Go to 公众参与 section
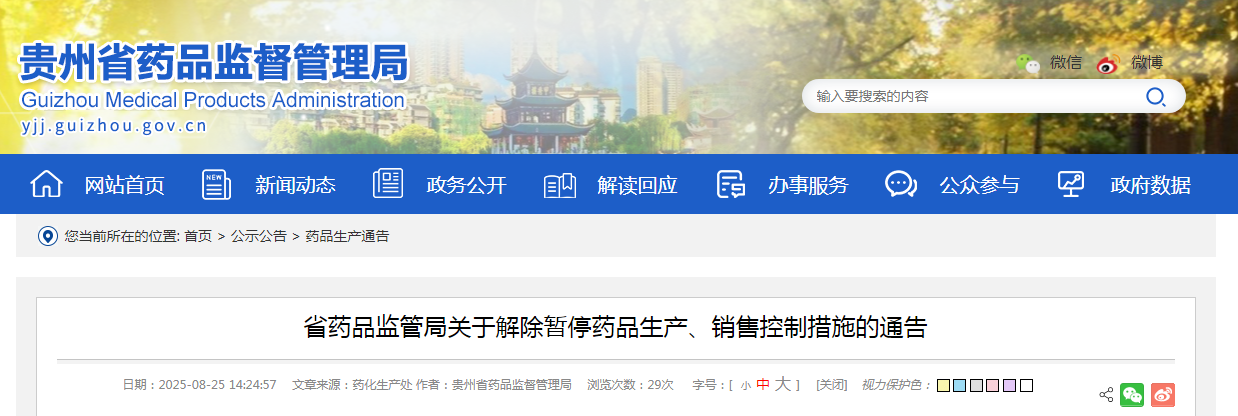Viewport: 1238px width, 416px height. point(979,185)
